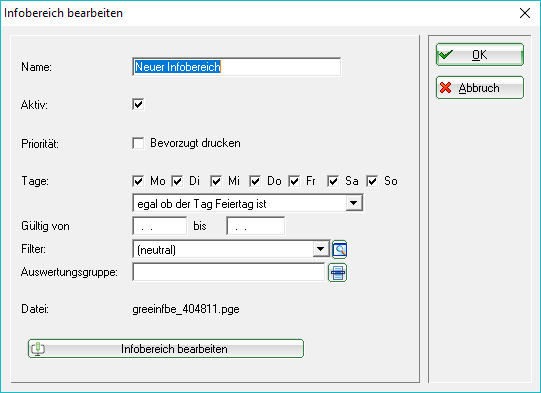Click the Auswertungsgruppe text field
The height and width of the screenshot is (393, 541).
tap(229, 272)
